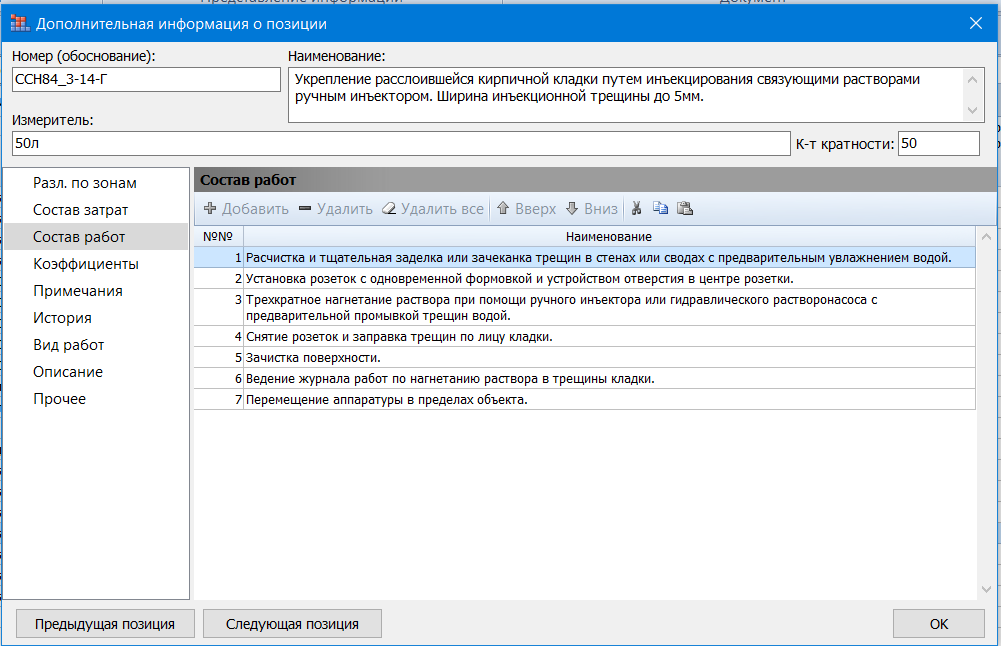Close the Дополнительная информация dialog
The image size is (1001, 646).
coord(975,24)
